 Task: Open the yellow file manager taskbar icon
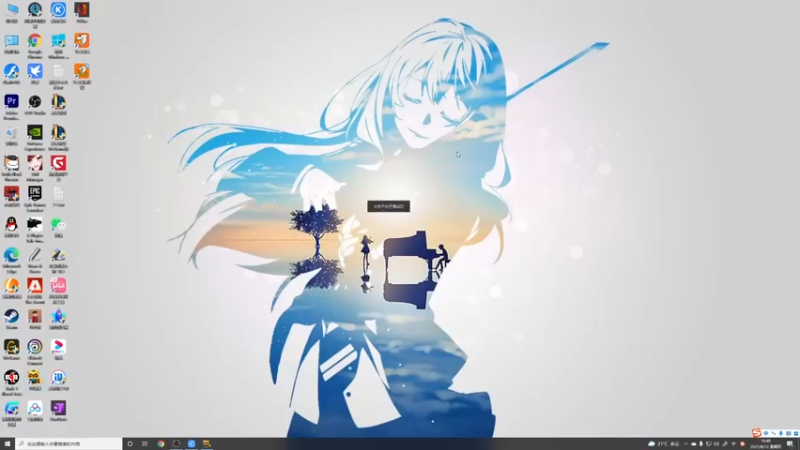(x=207, y=444)
